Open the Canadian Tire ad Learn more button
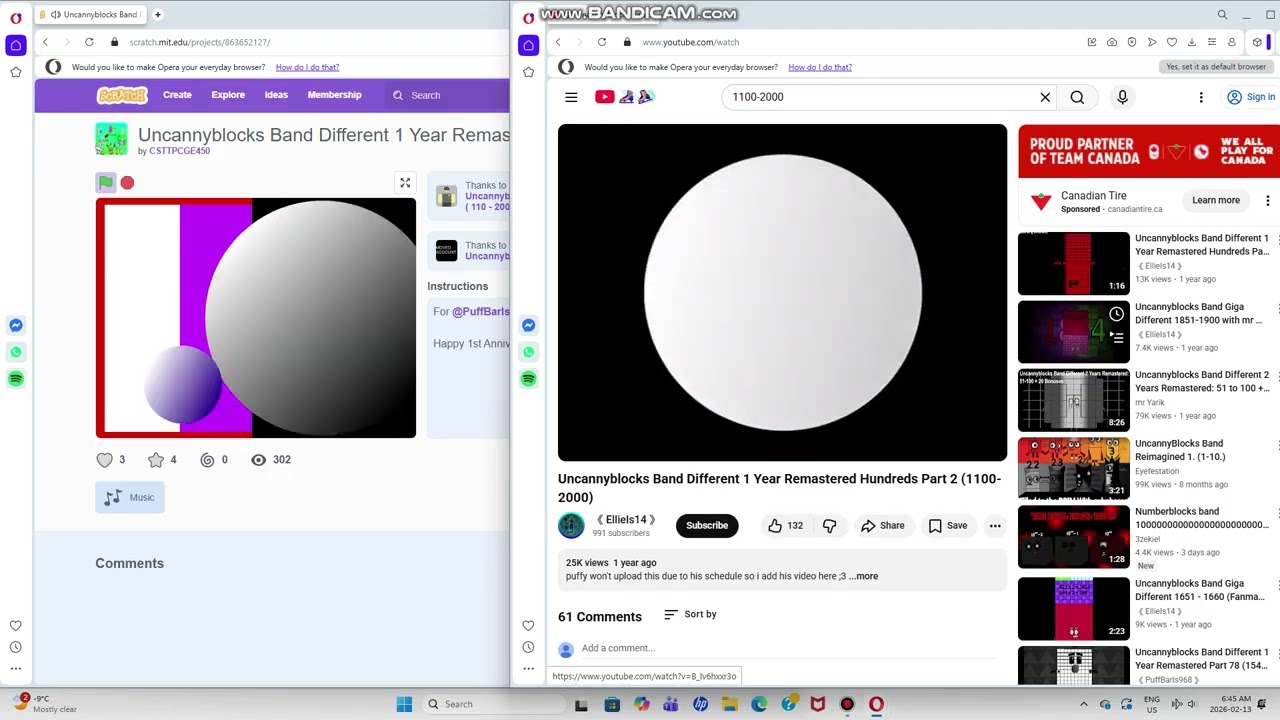The image size is (1280, 720). coord(1216,200)
